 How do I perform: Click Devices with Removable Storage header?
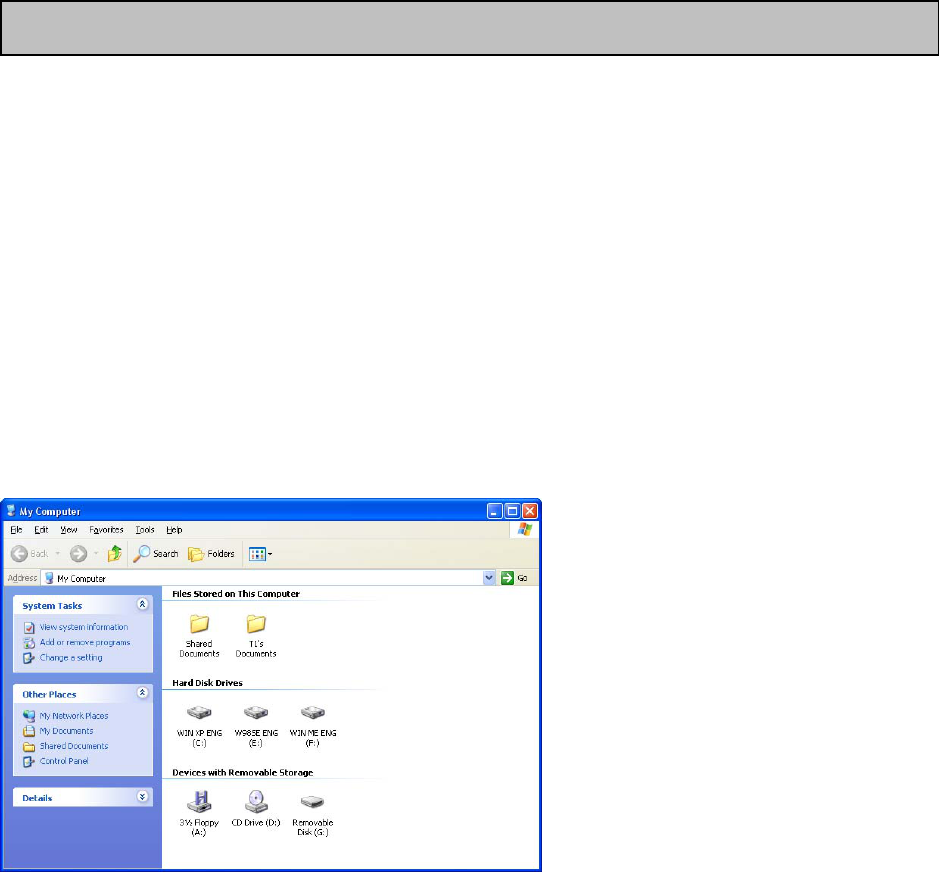click(243, 773)
